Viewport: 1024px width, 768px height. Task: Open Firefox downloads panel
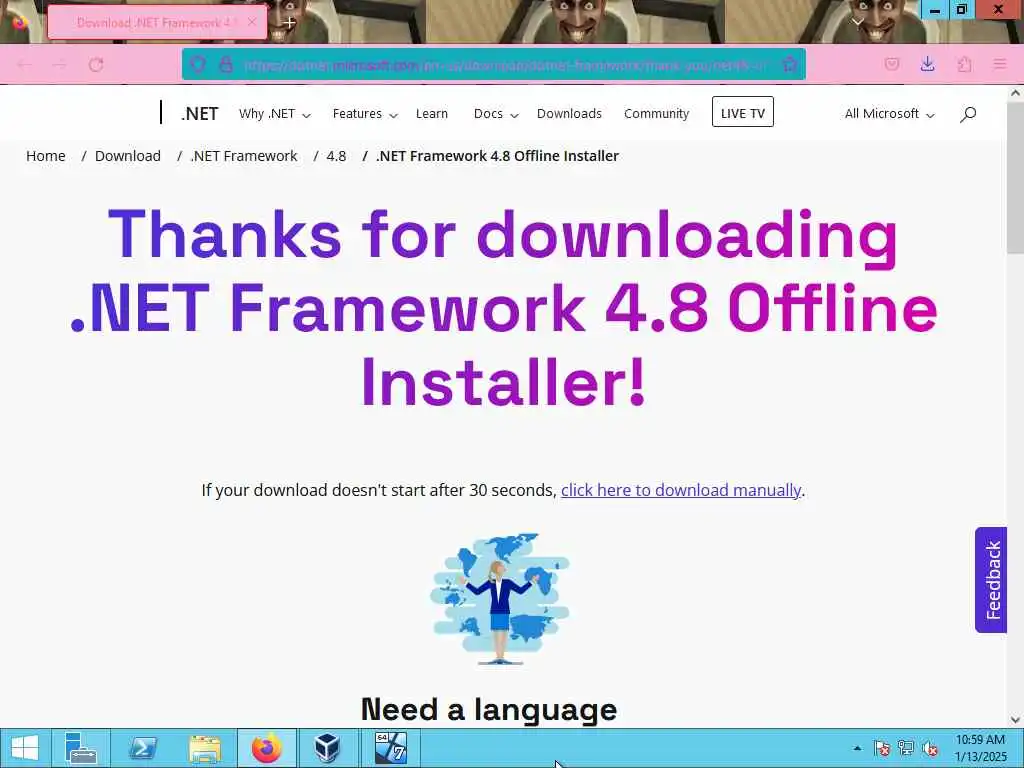[927, 64]
